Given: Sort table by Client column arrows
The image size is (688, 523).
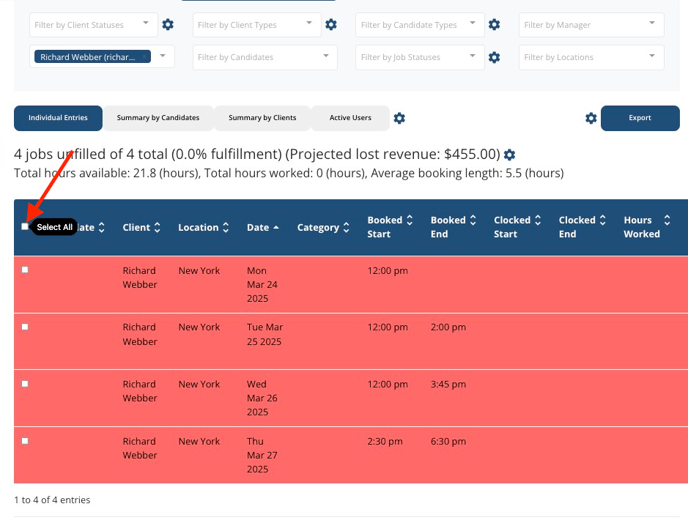Looking at the screenshot, I should click(157, 227).
